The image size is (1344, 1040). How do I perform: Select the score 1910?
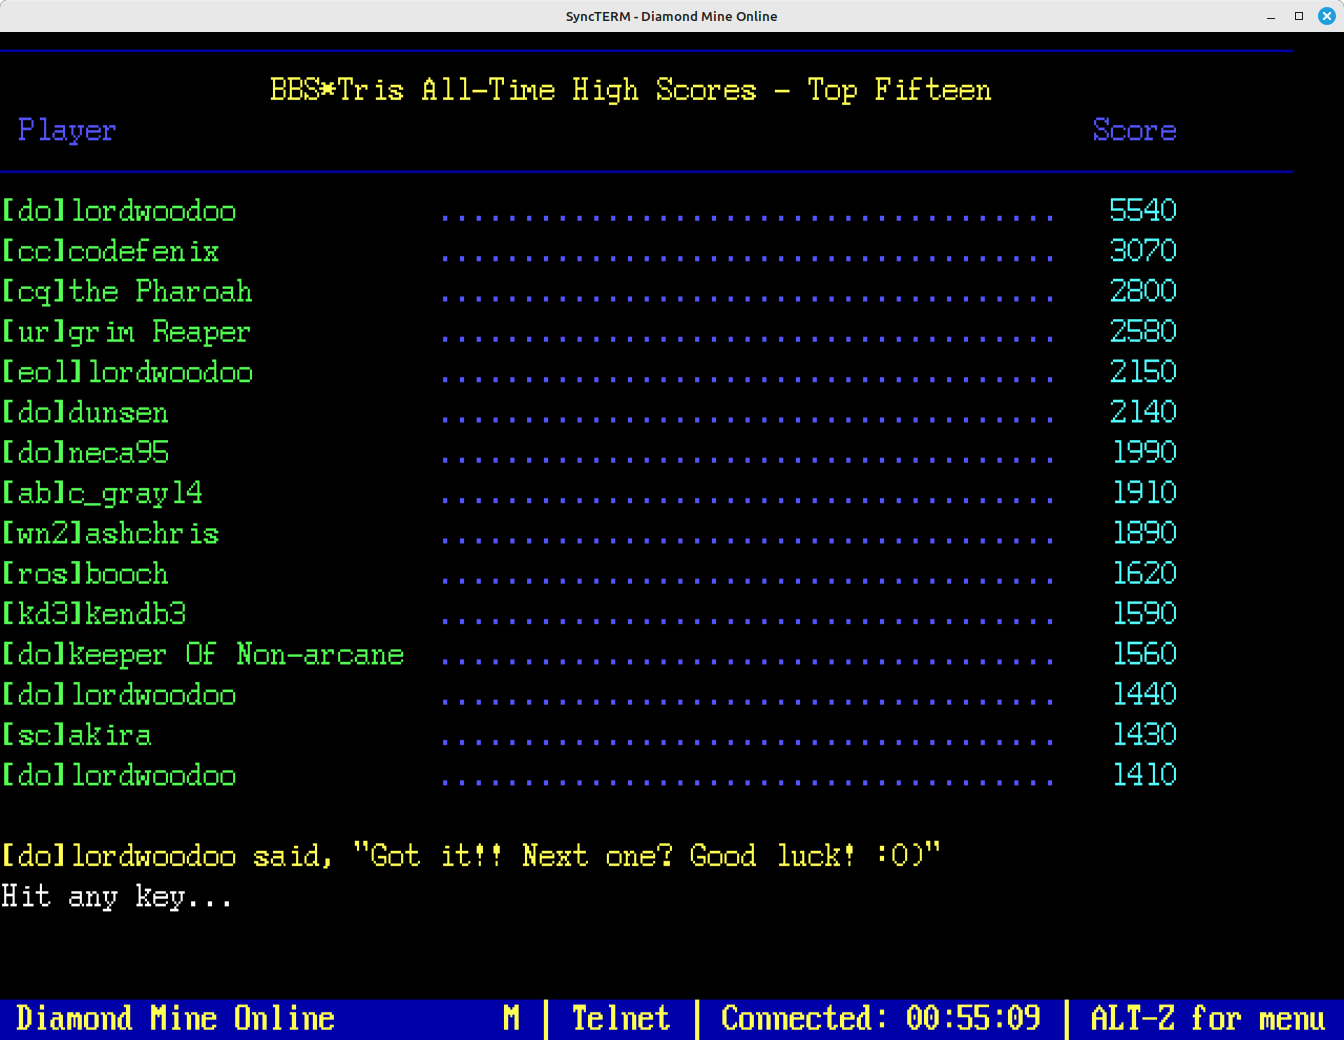point(1145,493)
